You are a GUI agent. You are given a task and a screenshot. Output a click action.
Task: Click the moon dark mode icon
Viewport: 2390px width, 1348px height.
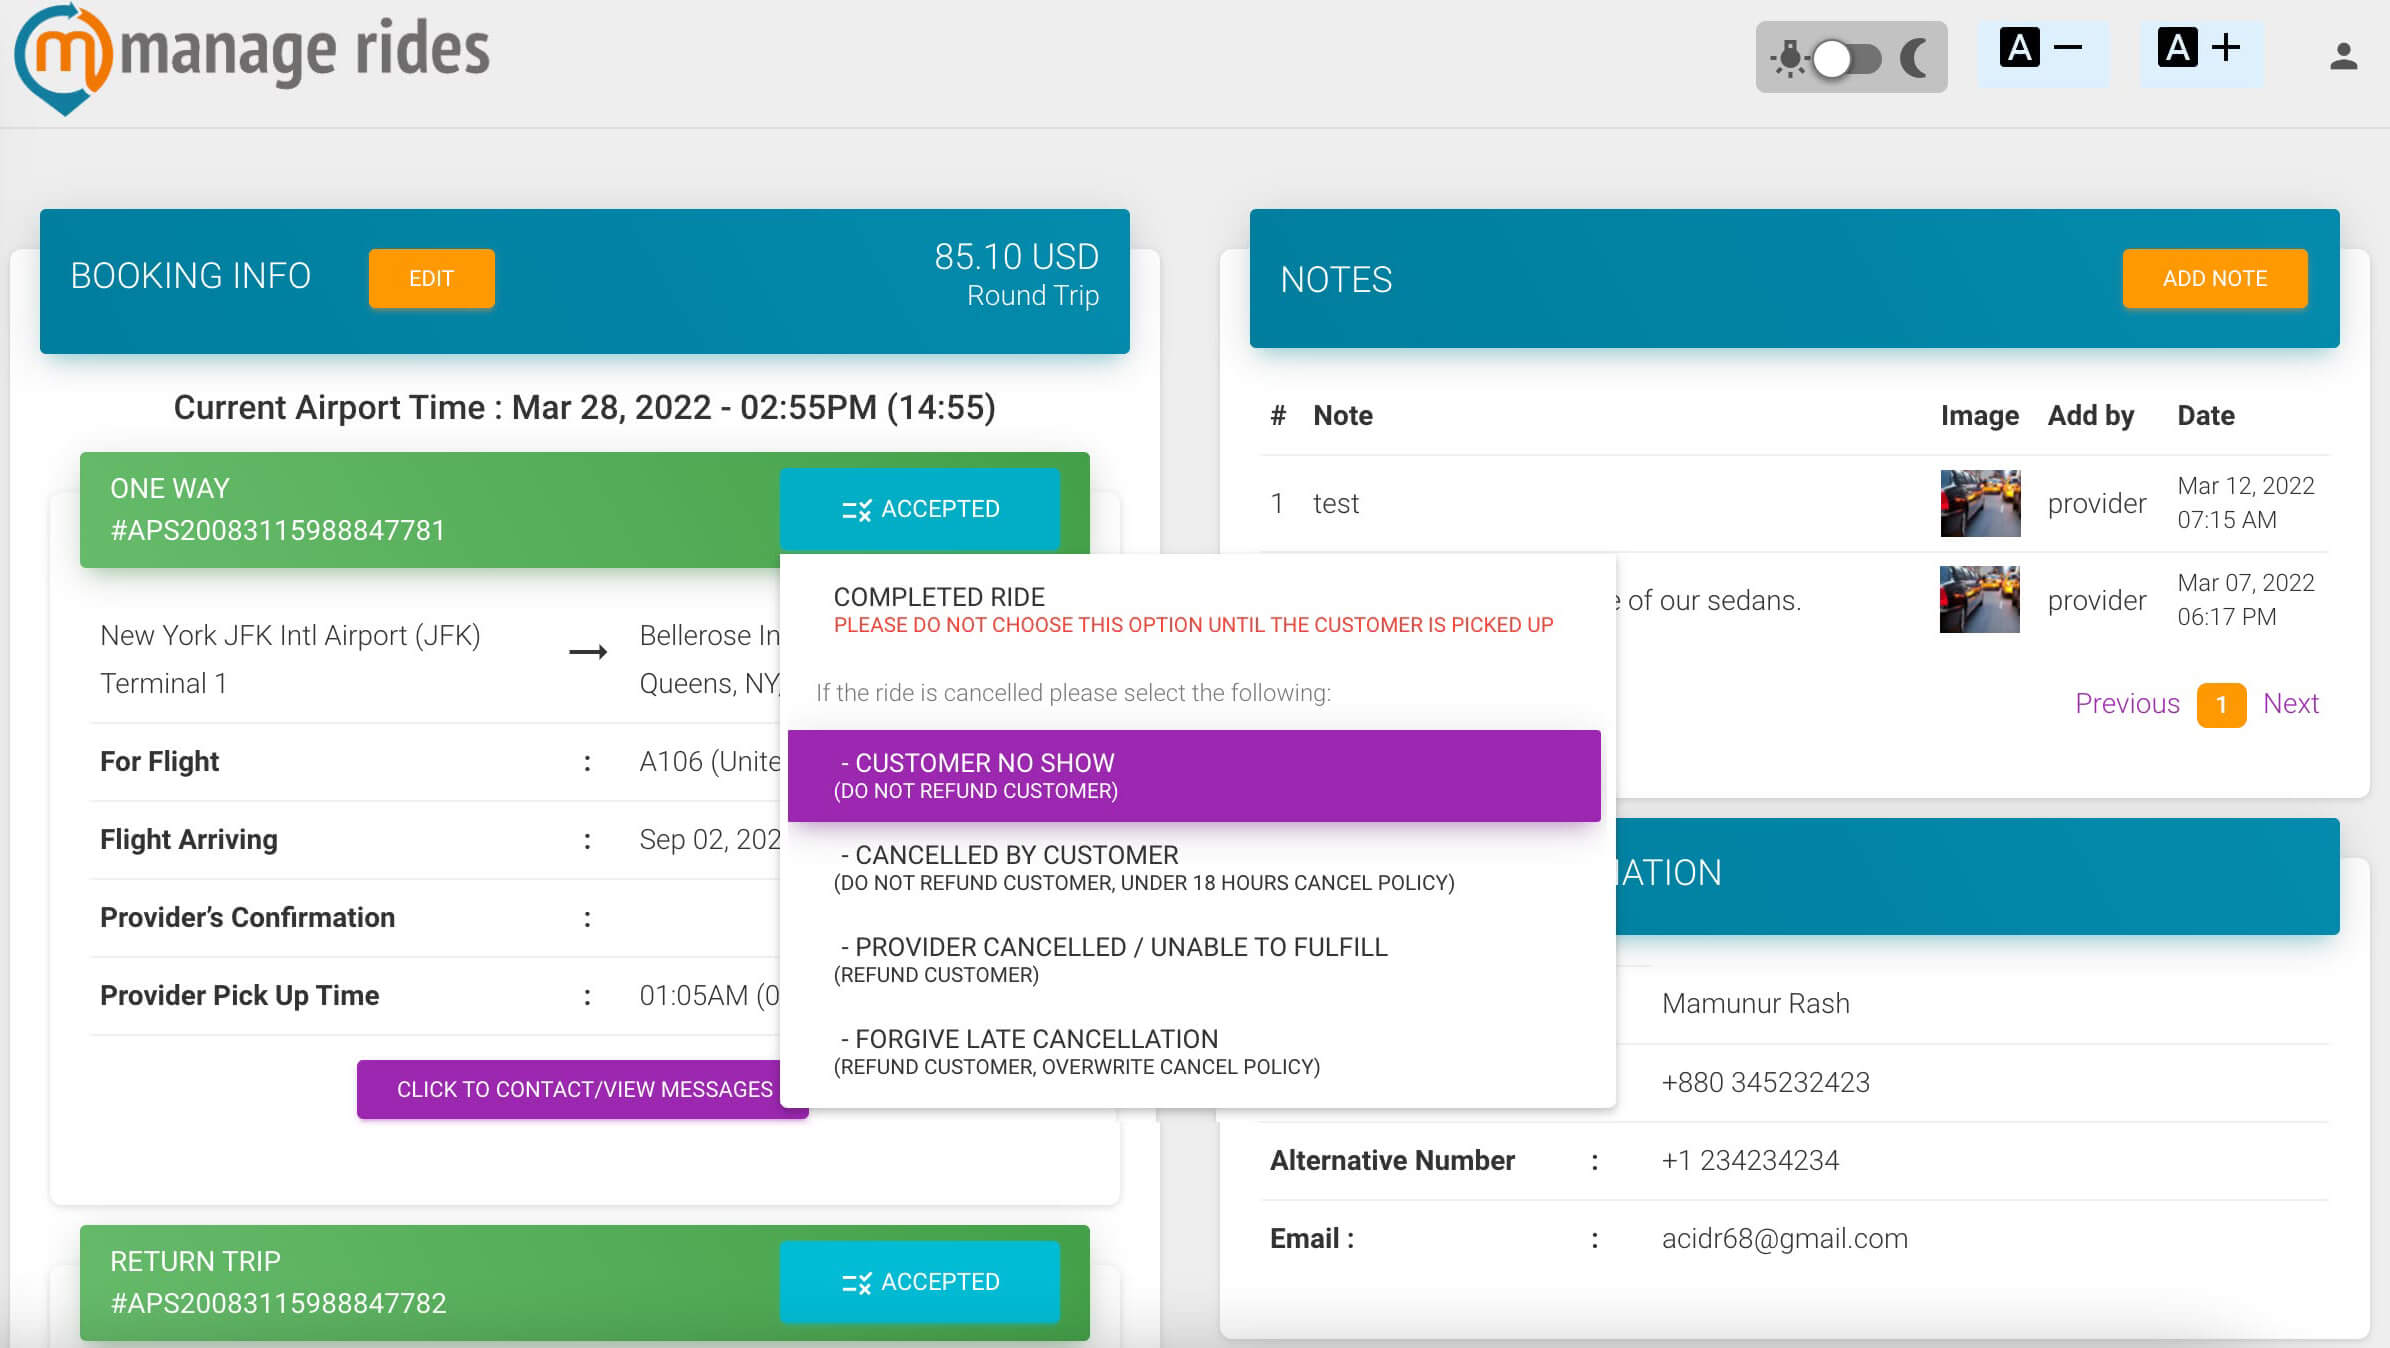point(1914,58)
